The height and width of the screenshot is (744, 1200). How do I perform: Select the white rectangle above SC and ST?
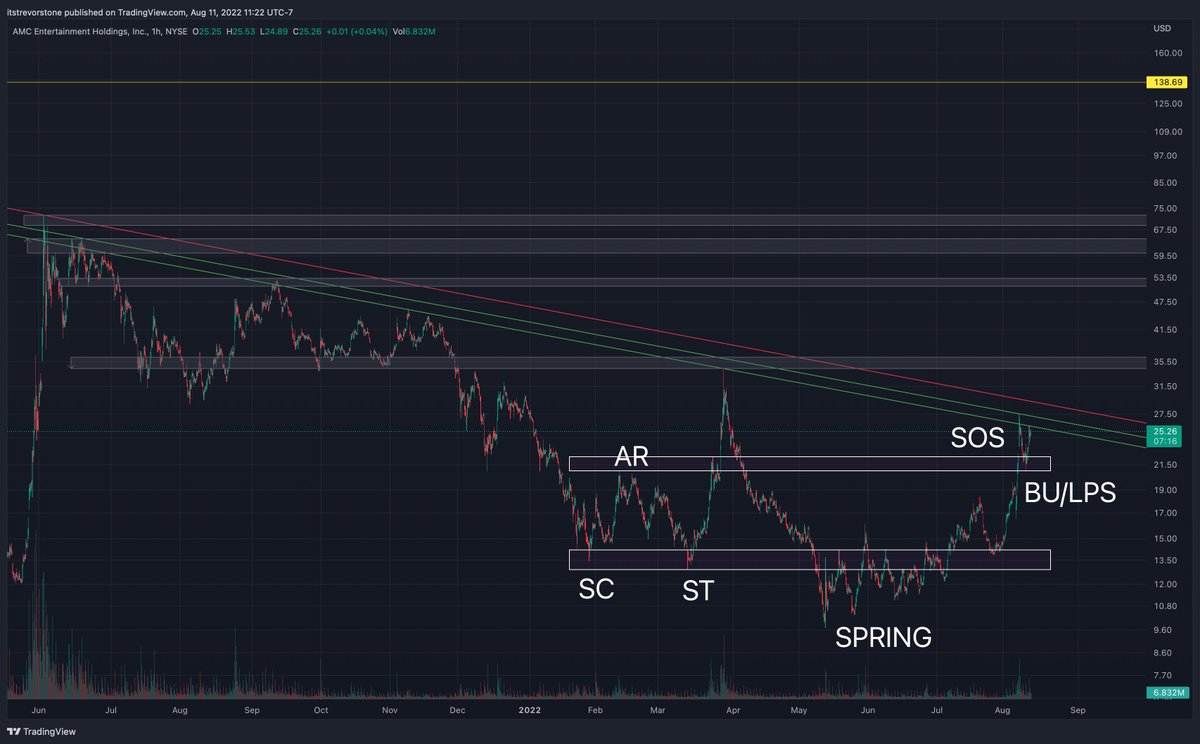click(x=810, y=559)
